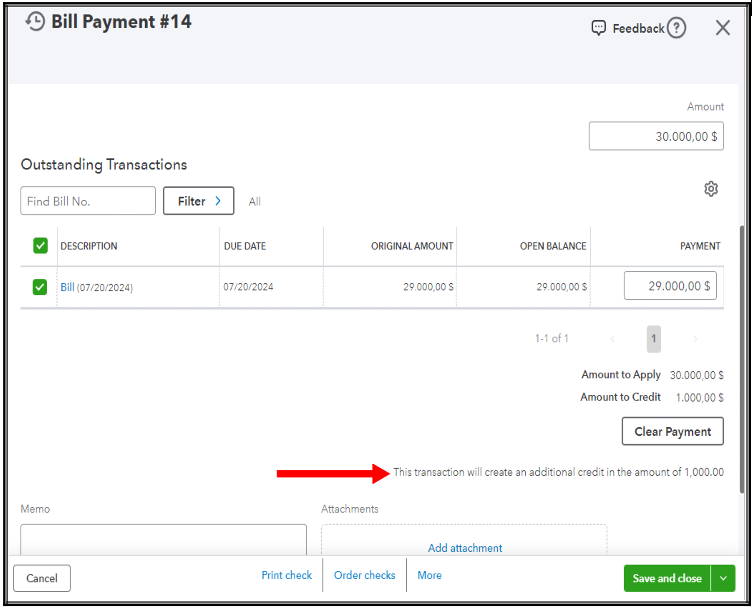Click the additional credit notice text
753x610 pixels.
[559, 472]
